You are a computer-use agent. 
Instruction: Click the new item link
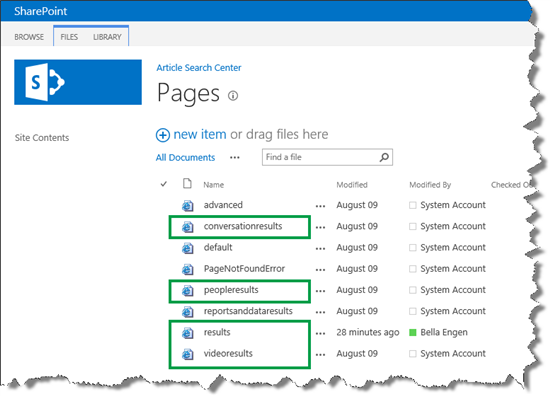tap(200, 134)
